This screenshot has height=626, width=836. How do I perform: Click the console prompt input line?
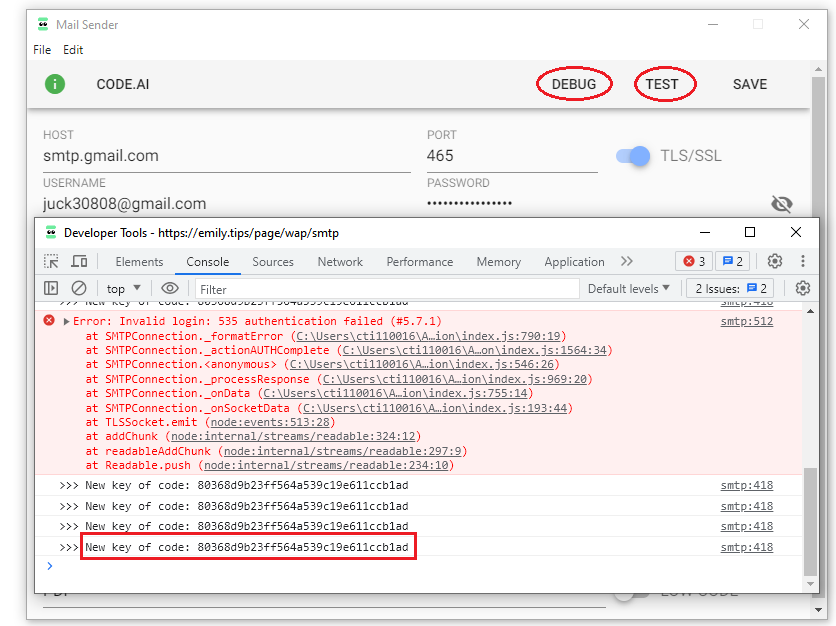pos(421,566)
